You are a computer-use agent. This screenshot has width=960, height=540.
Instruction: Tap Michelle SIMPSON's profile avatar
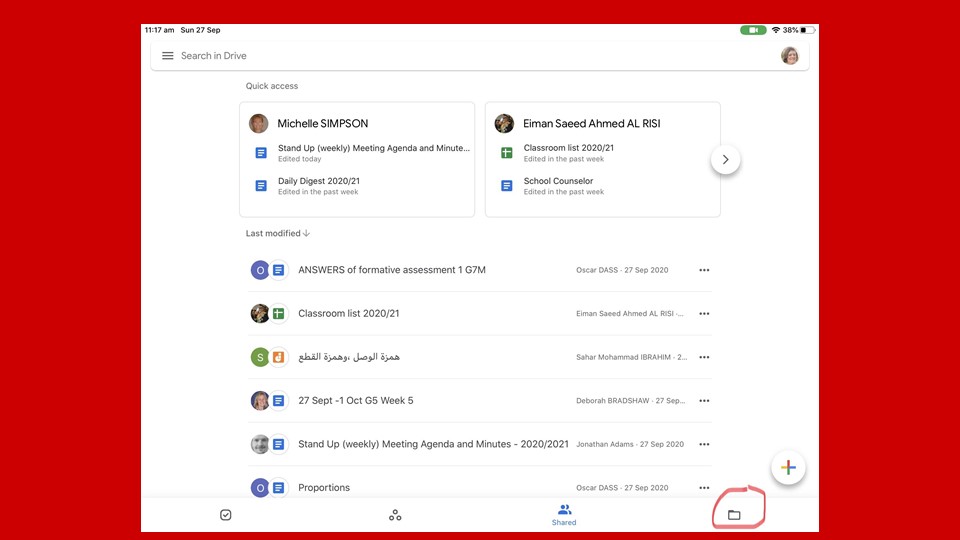coord(259,124)
